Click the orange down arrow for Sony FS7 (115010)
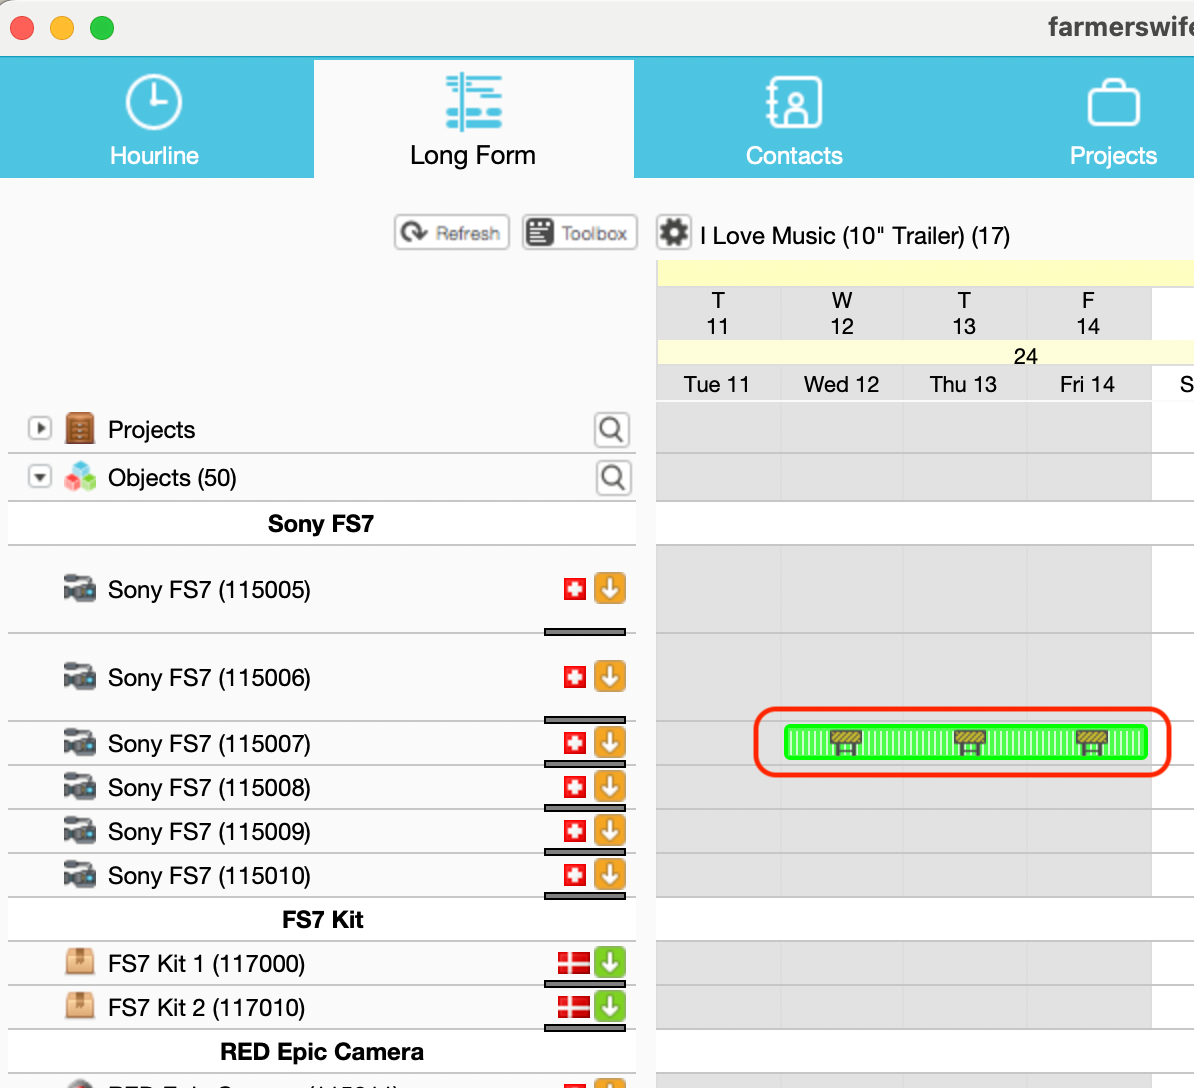The image size is (1194, 1088). click(x=610, y=874)
